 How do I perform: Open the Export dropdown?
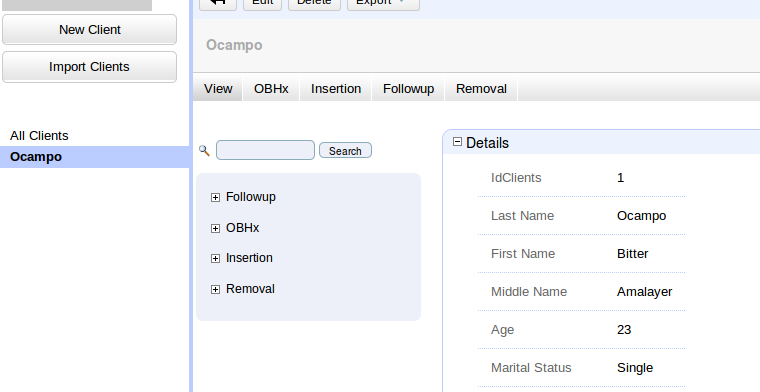(x=383, y=2)
